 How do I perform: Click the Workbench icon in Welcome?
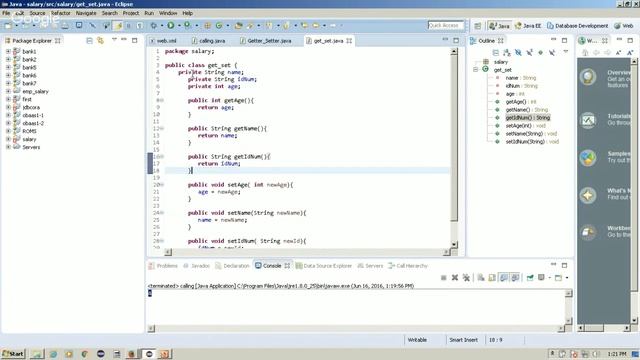(588, 232)
